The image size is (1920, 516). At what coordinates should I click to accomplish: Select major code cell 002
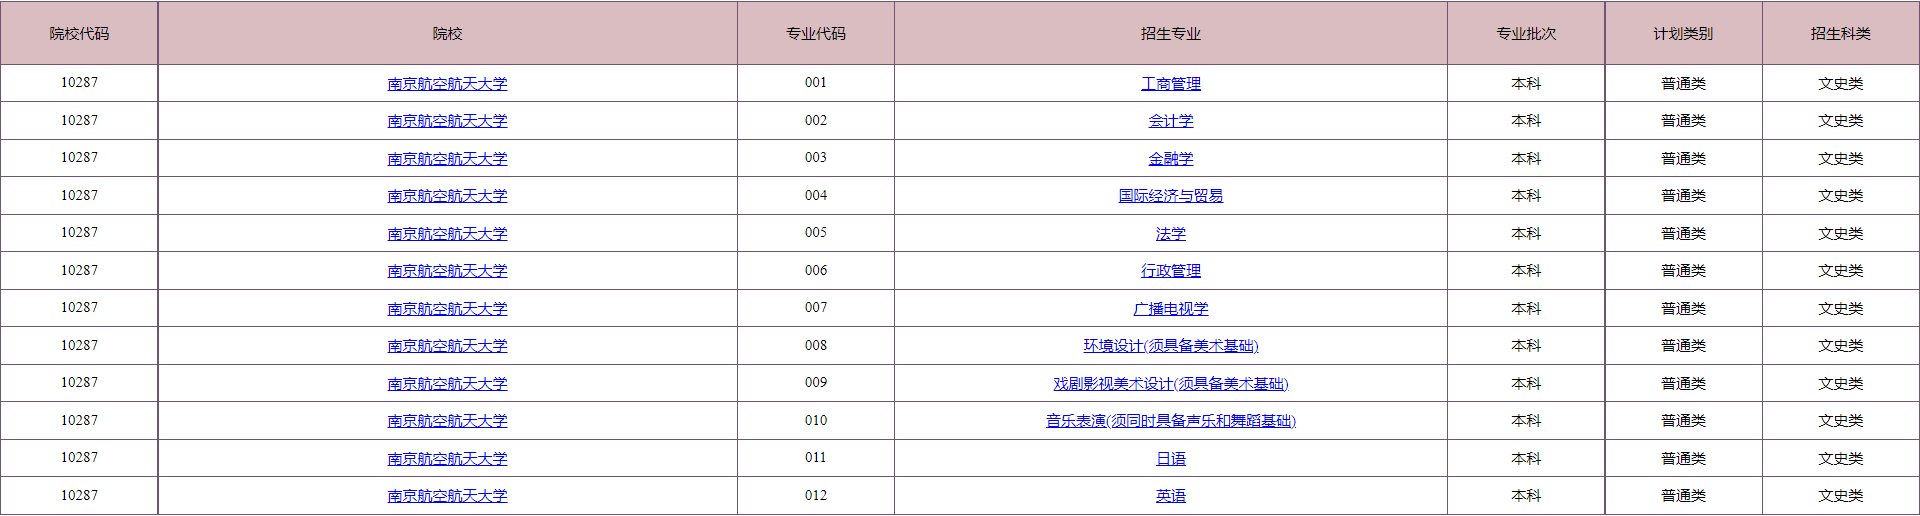816,121
